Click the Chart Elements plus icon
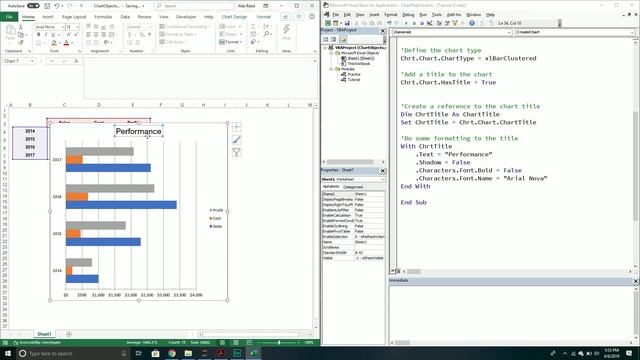Screen dimensions: 640x360 (236, 127)
